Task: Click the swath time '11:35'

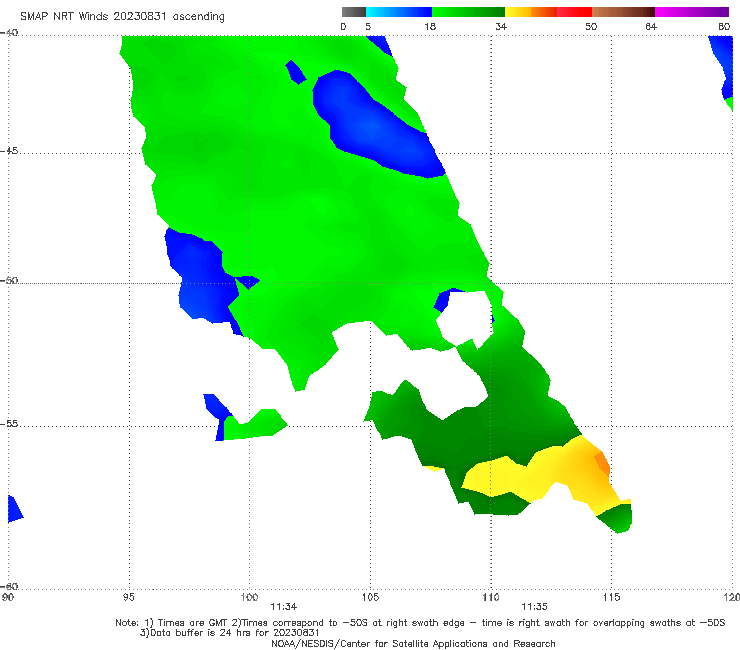Action: pos(534,607)
